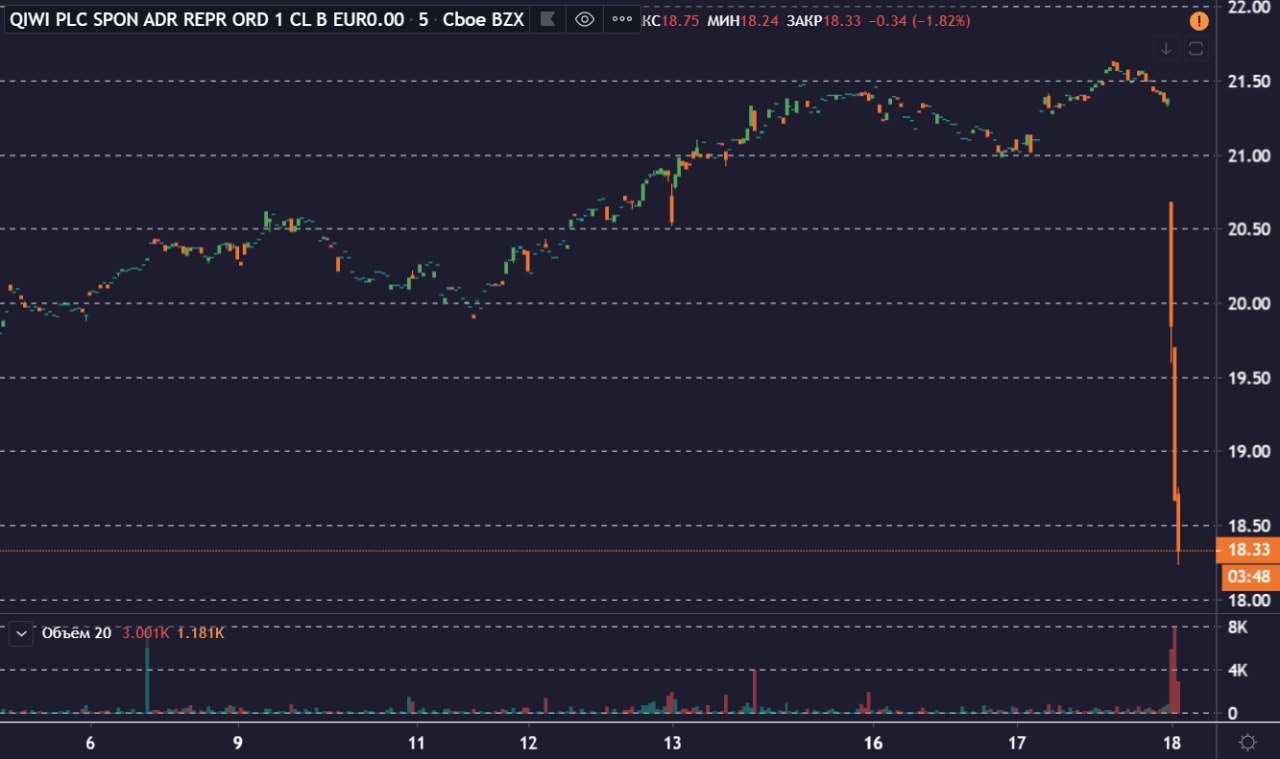Click the −0.34 (−1.82%) change value

917,20
